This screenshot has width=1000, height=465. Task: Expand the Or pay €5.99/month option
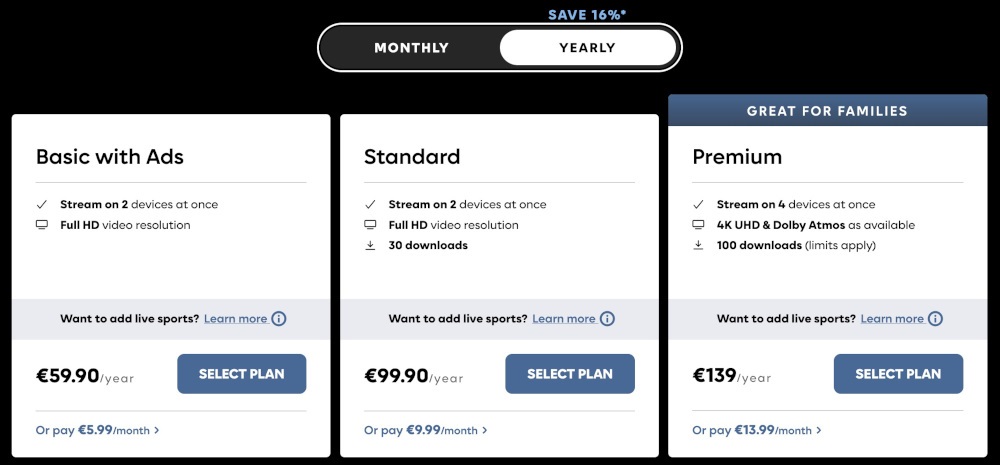tap(98, 431)
